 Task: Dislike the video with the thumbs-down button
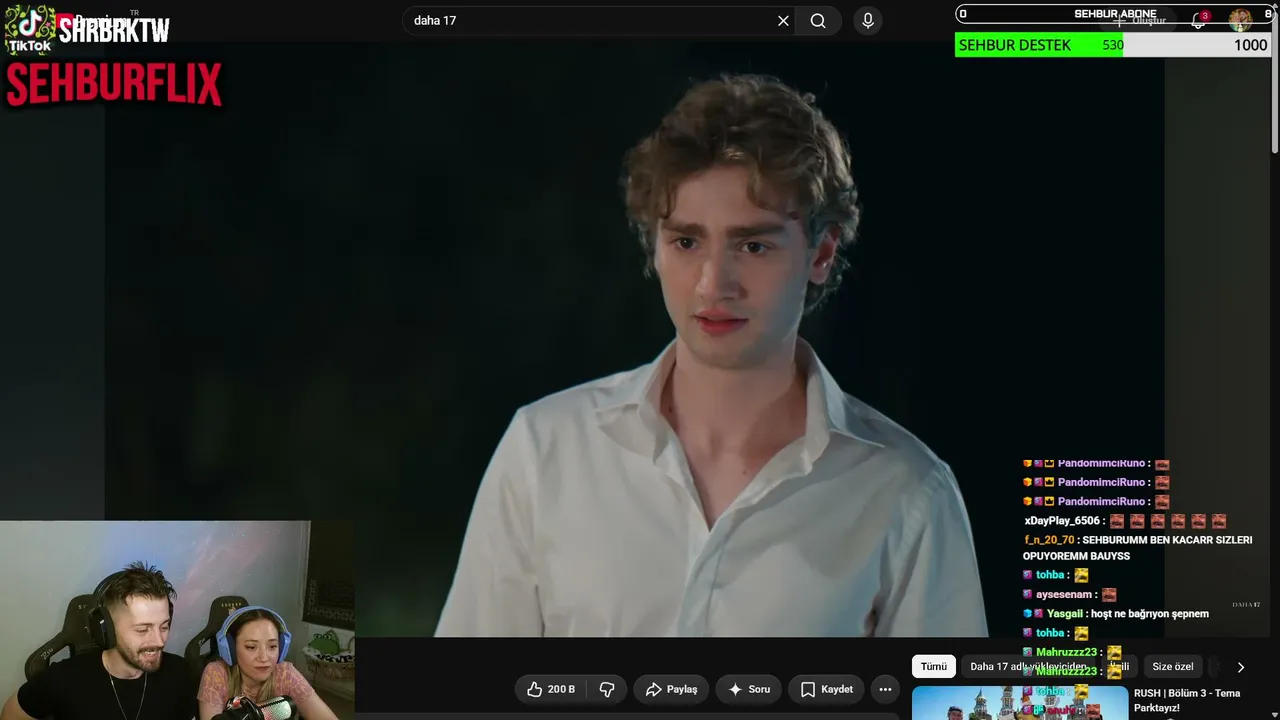(x=606, y=689)
